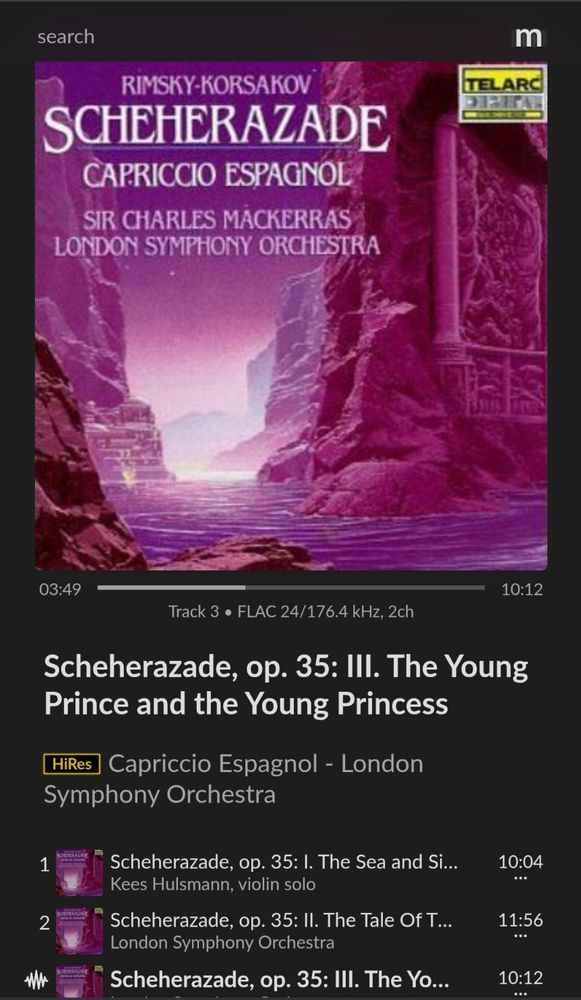Seek within the playback progress bar
This screenshot has height=1000, width=581.
[291, 588]
